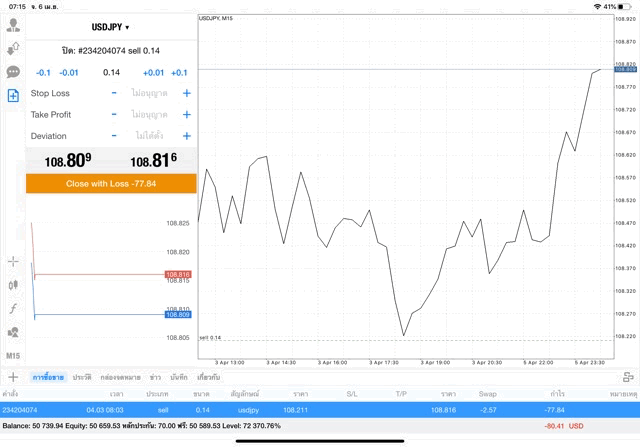This screenshot has height=447, width=640.
Task: Open the chat messages icon
Action: point(13,72)
